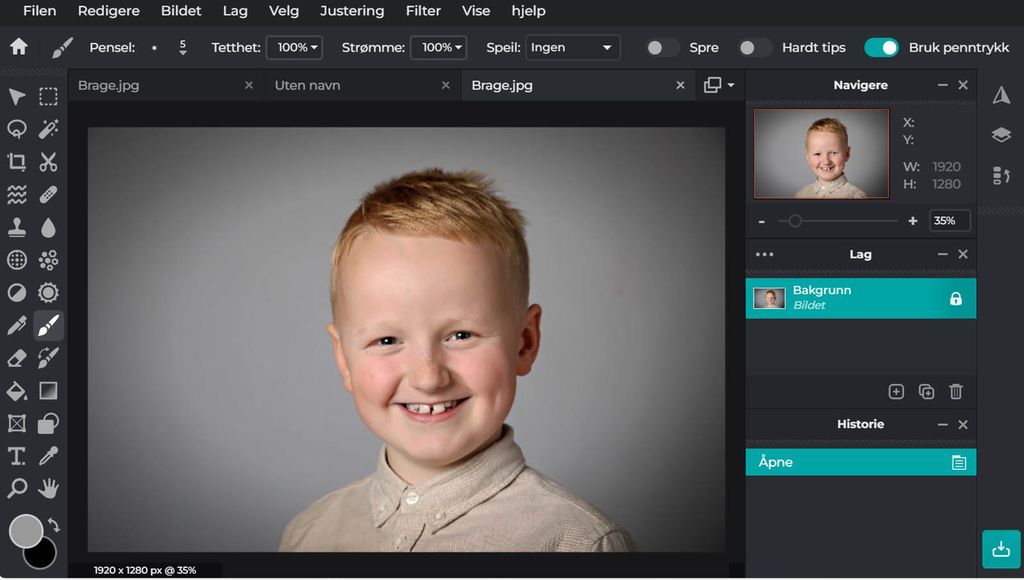Screen dimensions: 1024x580
Task: Select the Bakgrunn layer thumbnail
Action: tap(769, 297)
